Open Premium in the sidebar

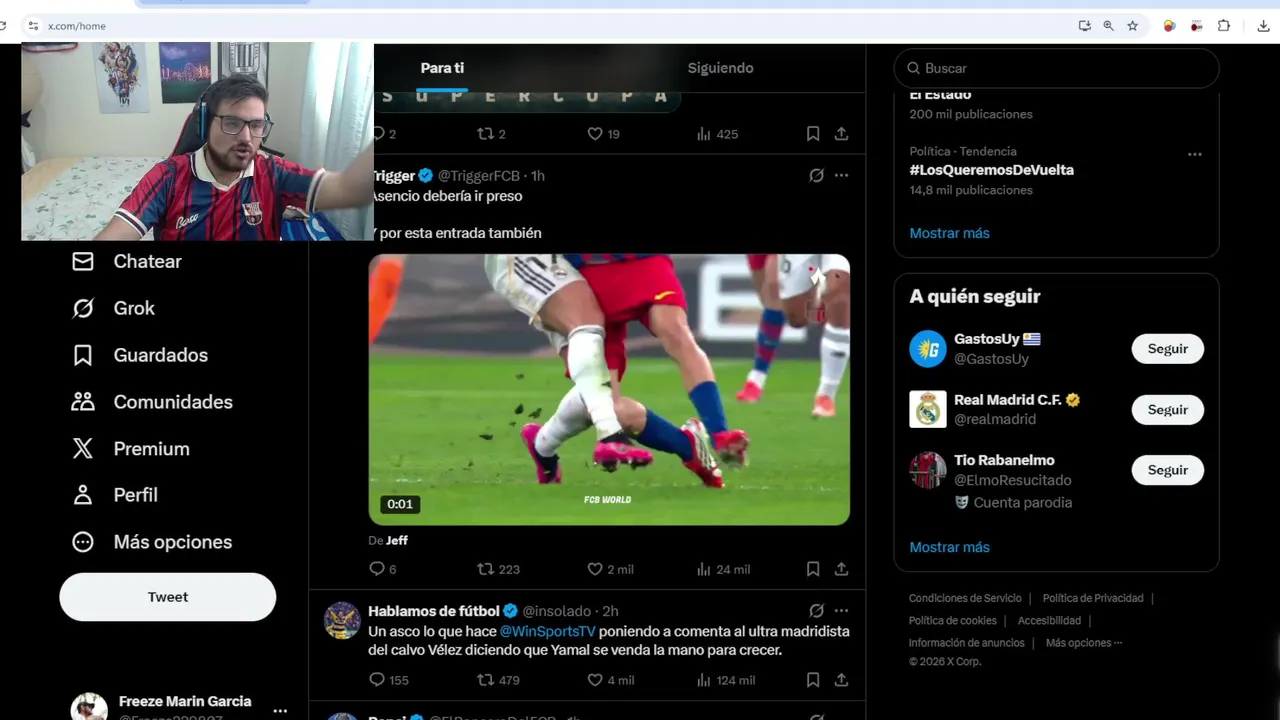(130, 449)
